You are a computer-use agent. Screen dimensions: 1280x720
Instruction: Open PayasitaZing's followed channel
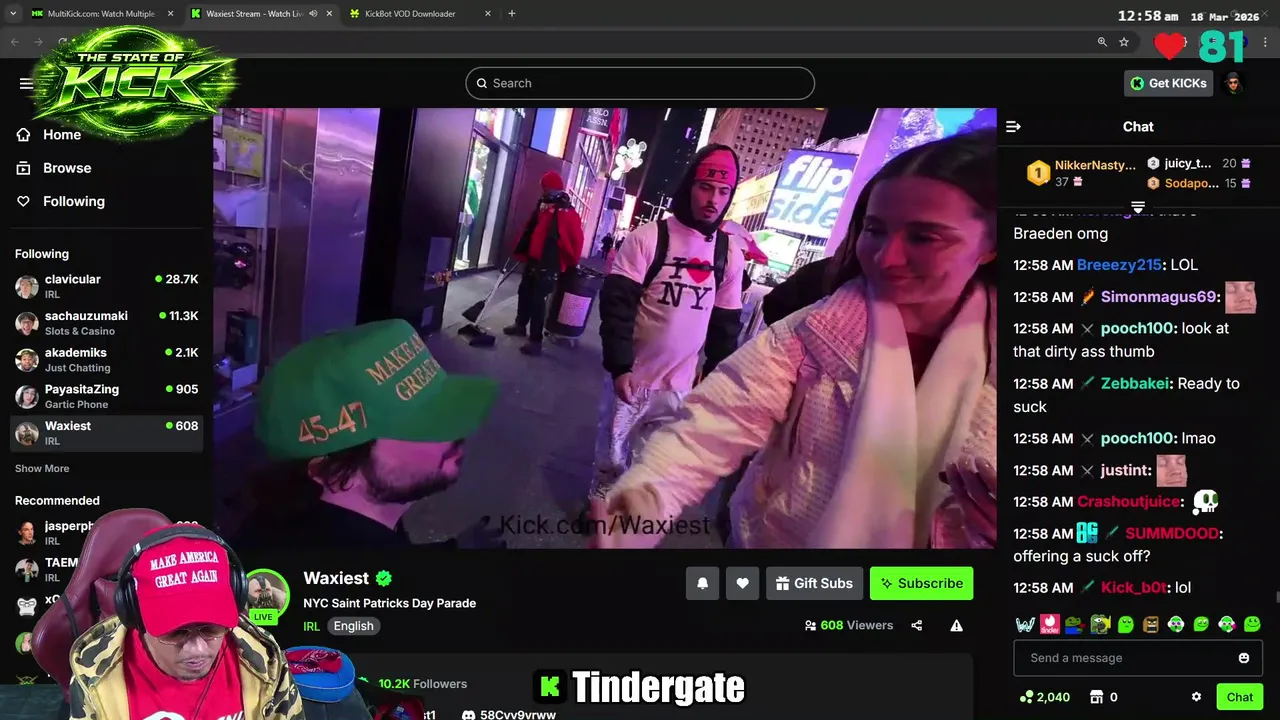[x=107, y=396]
